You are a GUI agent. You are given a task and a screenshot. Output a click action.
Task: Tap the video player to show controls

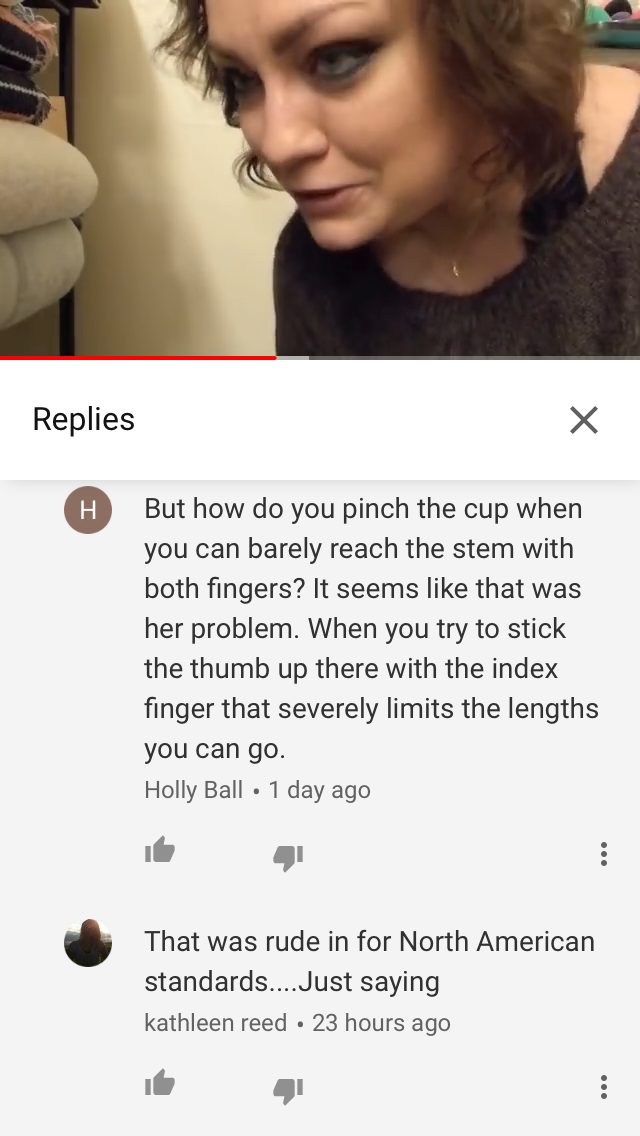point(320,178)
